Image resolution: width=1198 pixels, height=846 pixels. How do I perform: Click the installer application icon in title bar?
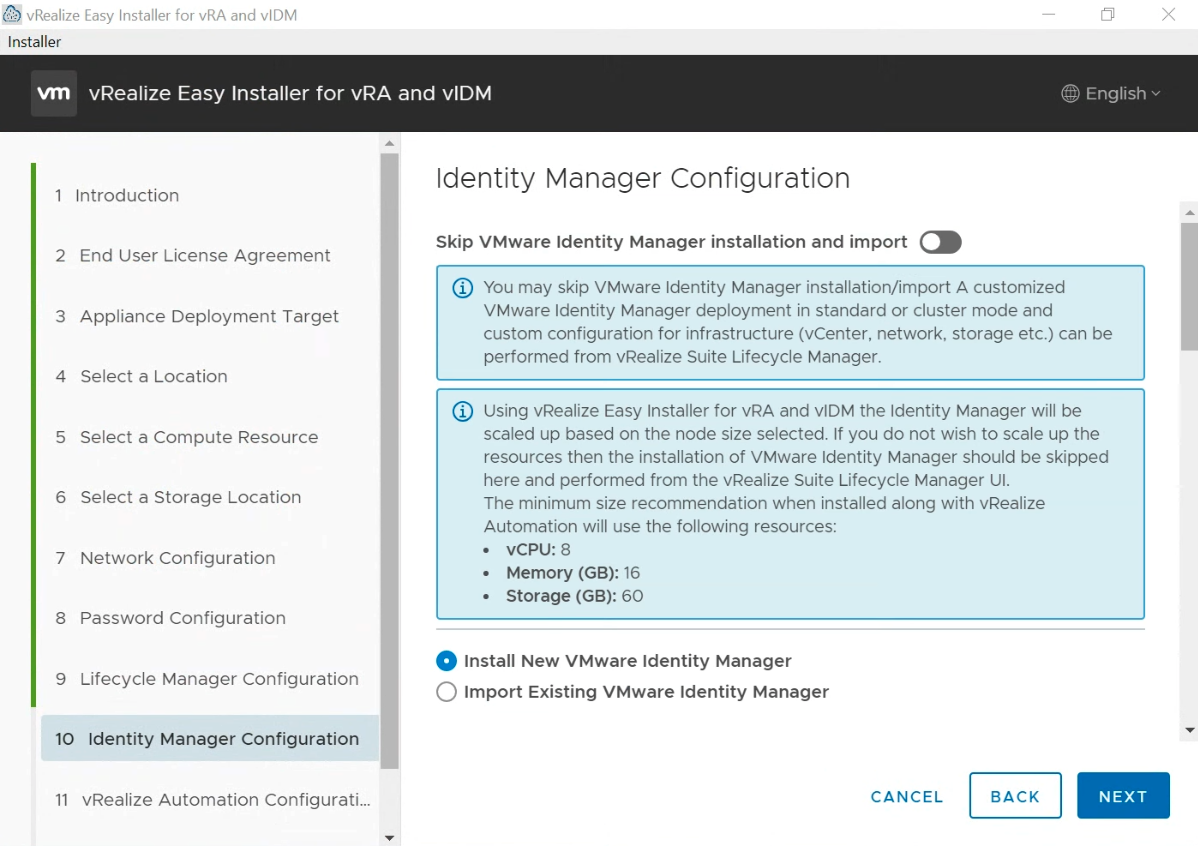pos(12,13)
